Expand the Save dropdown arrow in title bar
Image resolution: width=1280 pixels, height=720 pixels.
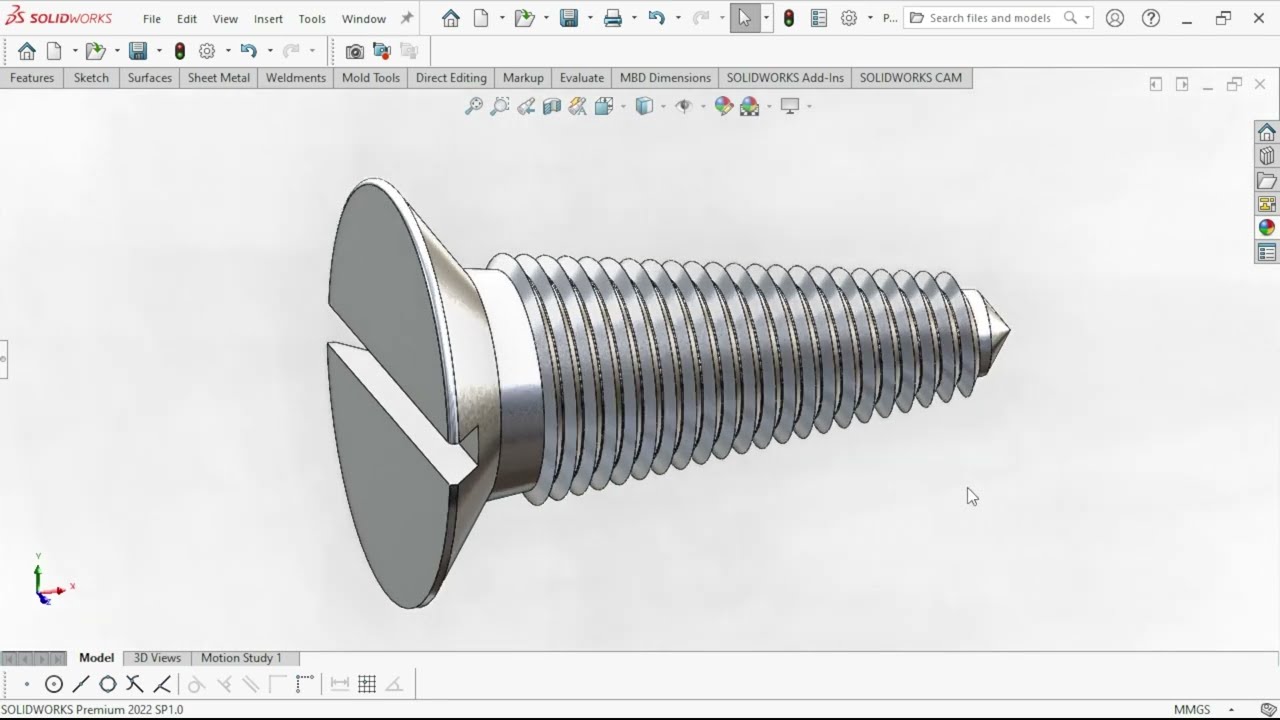tap(590, 18)
